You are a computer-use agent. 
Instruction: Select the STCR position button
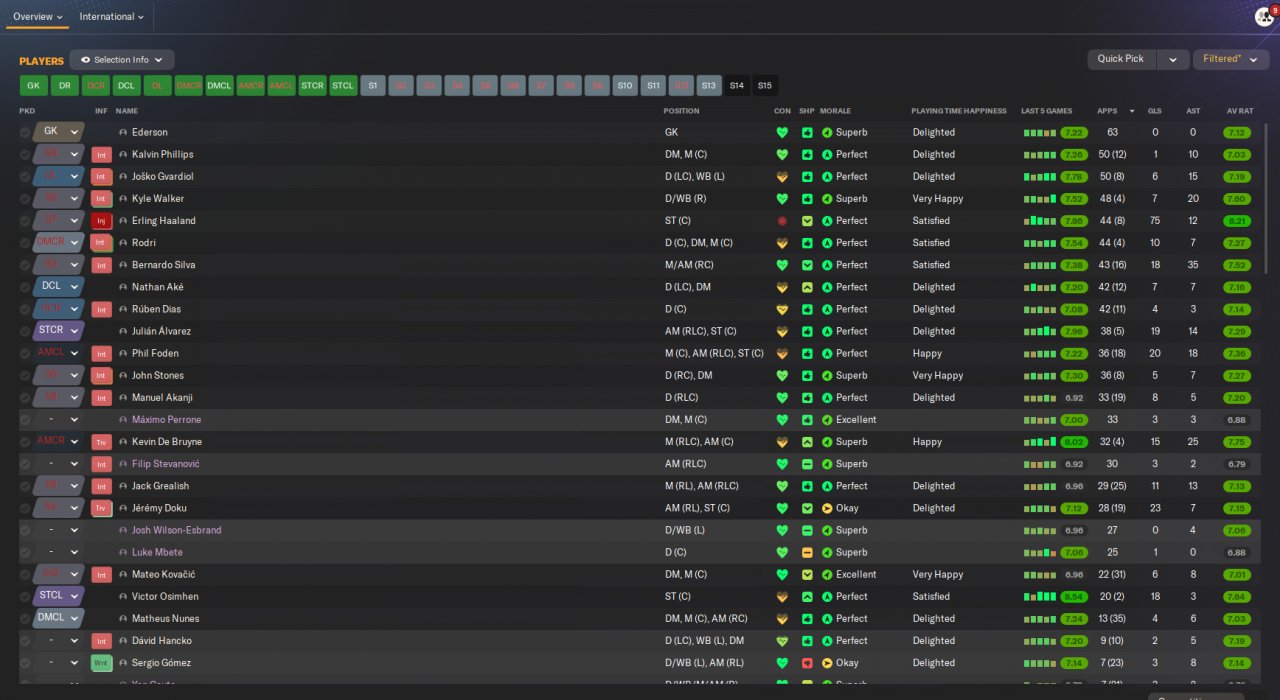312,86
